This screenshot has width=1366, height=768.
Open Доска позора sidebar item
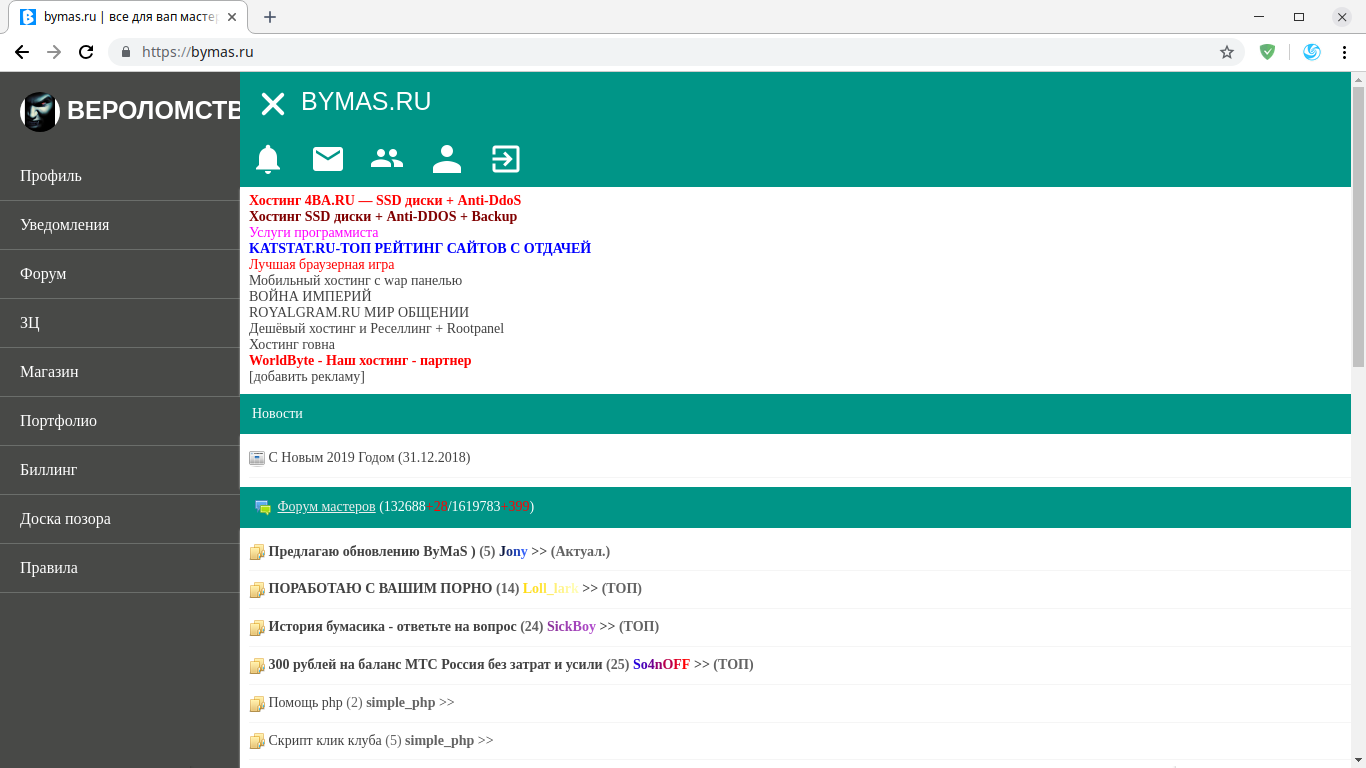[65, 519]
